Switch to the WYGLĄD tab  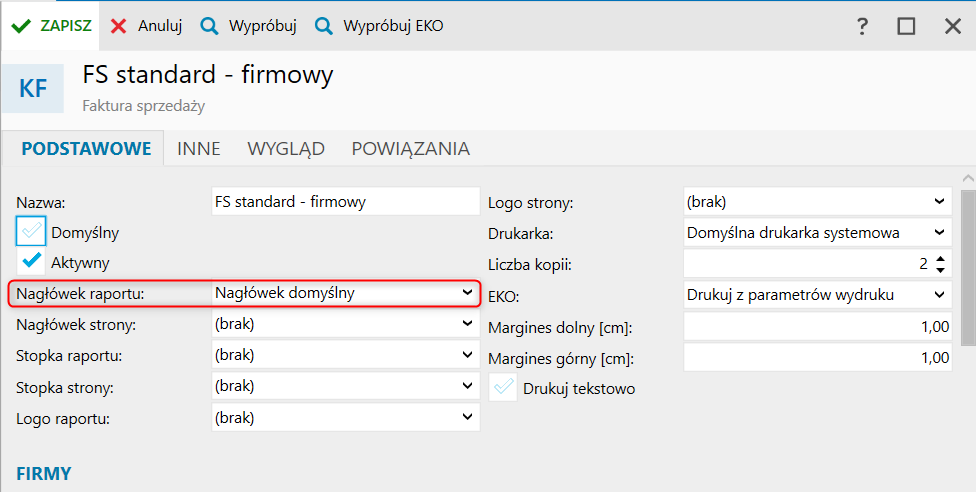(286, 149)
